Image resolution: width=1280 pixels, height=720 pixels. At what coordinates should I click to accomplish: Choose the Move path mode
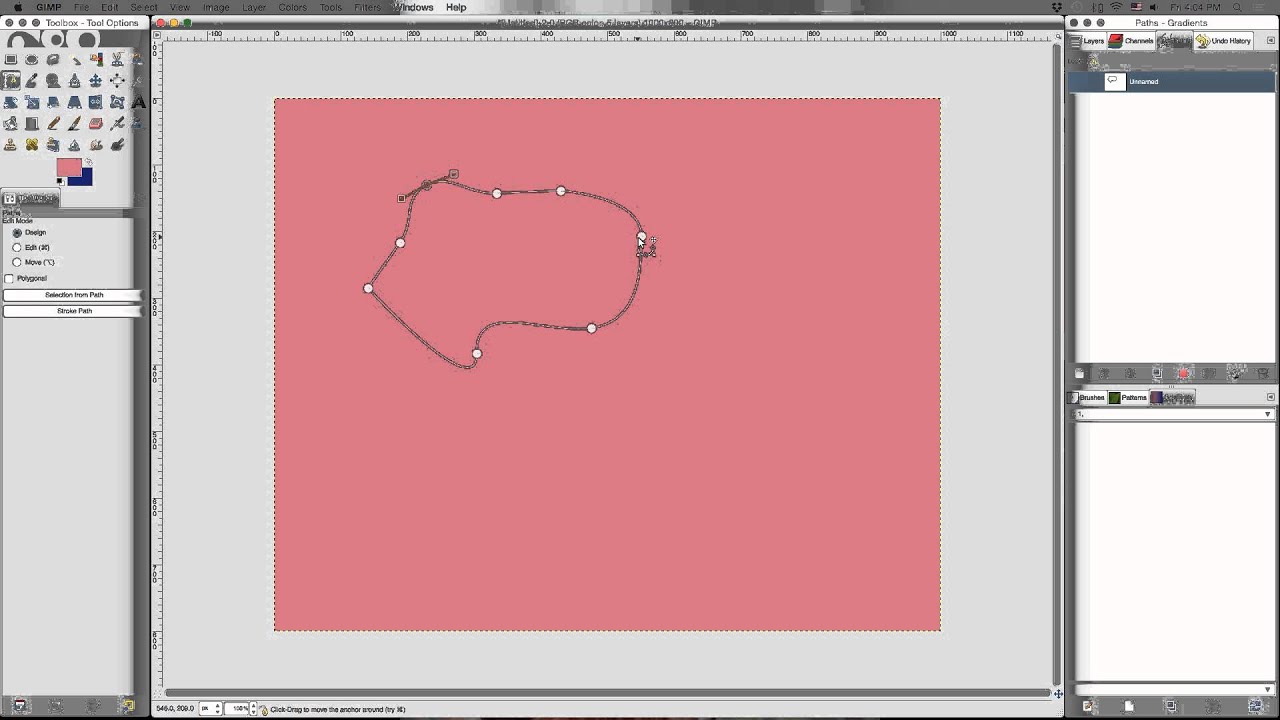pyautogui.click(x=17, y=262)
